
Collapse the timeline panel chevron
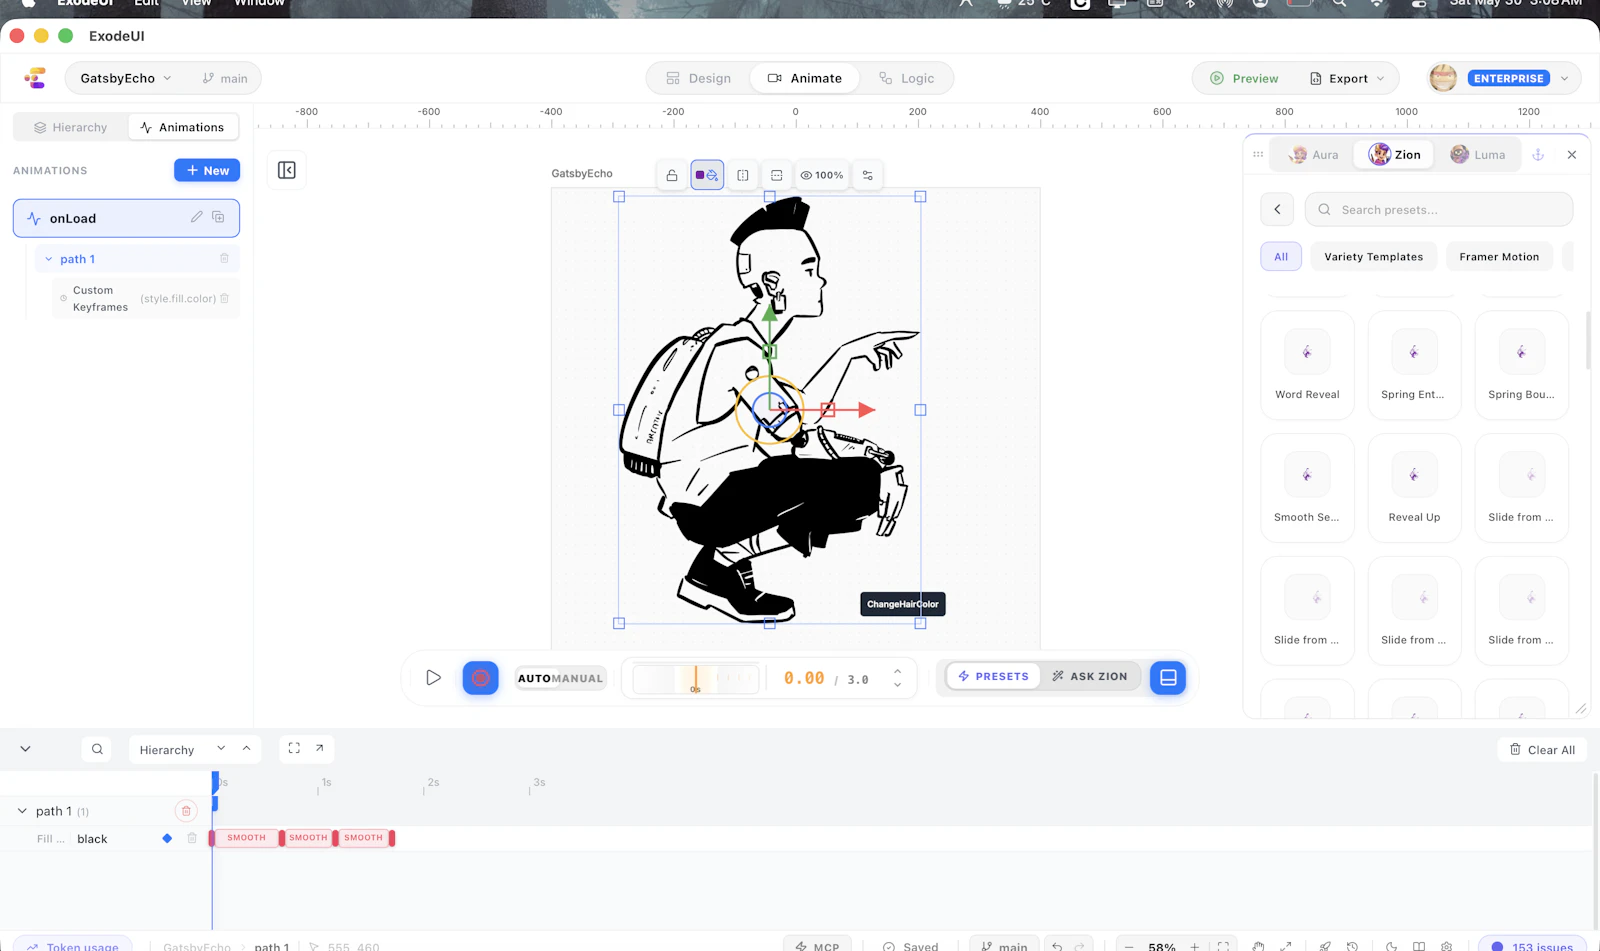25,749
